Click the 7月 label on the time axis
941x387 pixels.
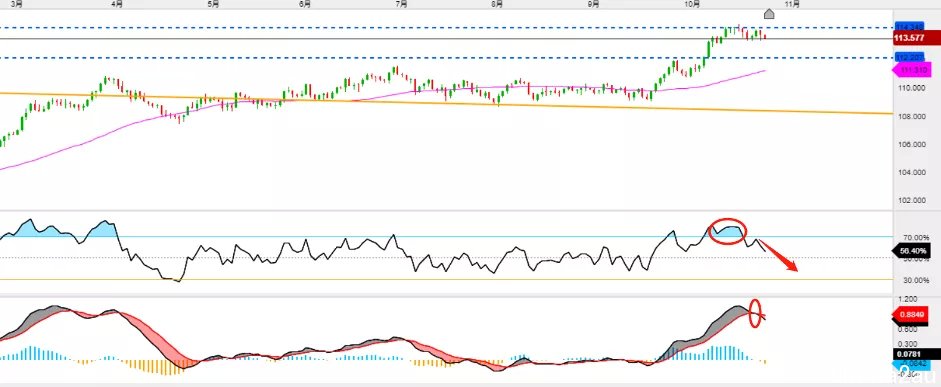[402, 4]
